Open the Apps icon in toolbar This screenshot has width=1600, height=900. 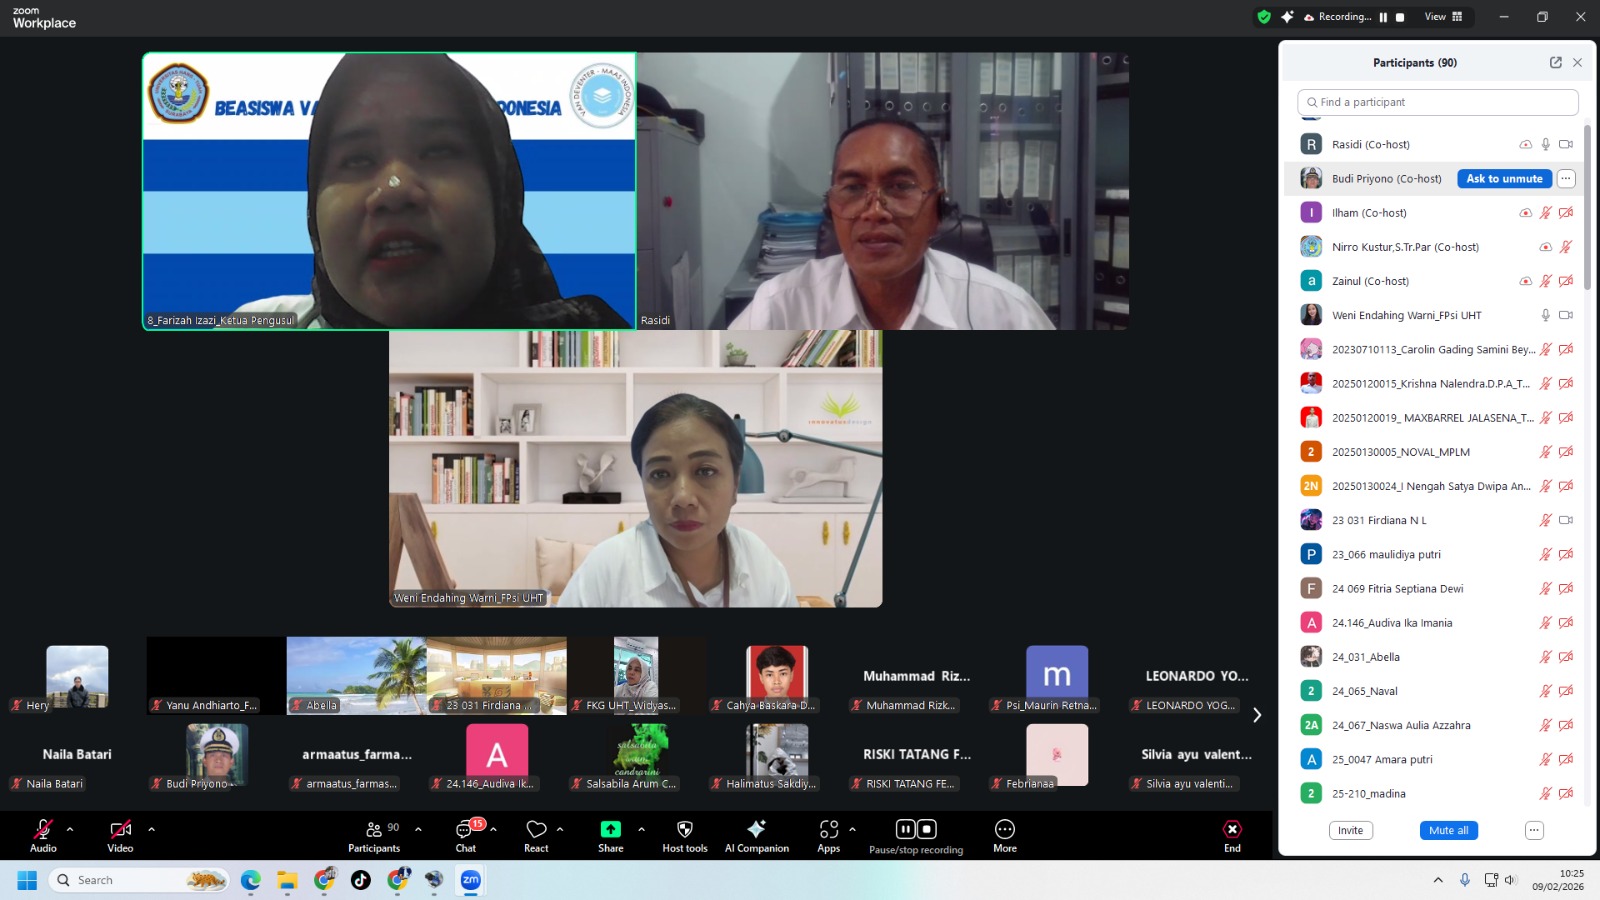(828, 830)
